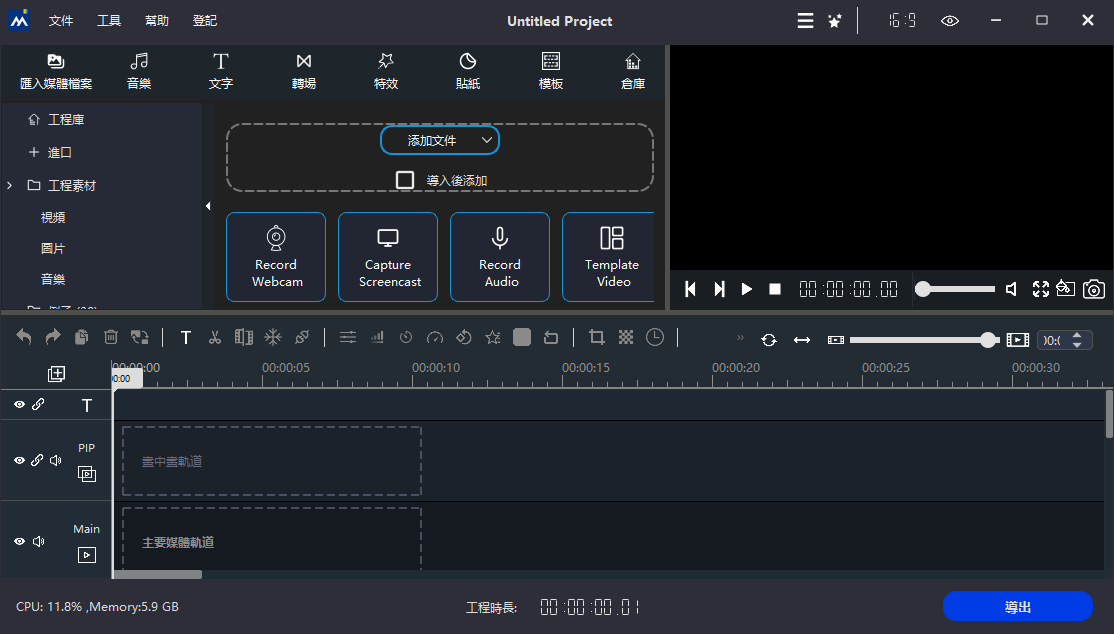Click the scissors split tool in timeline toolbar
This screenshot has width=1114, height=634.
click(214, 338)
